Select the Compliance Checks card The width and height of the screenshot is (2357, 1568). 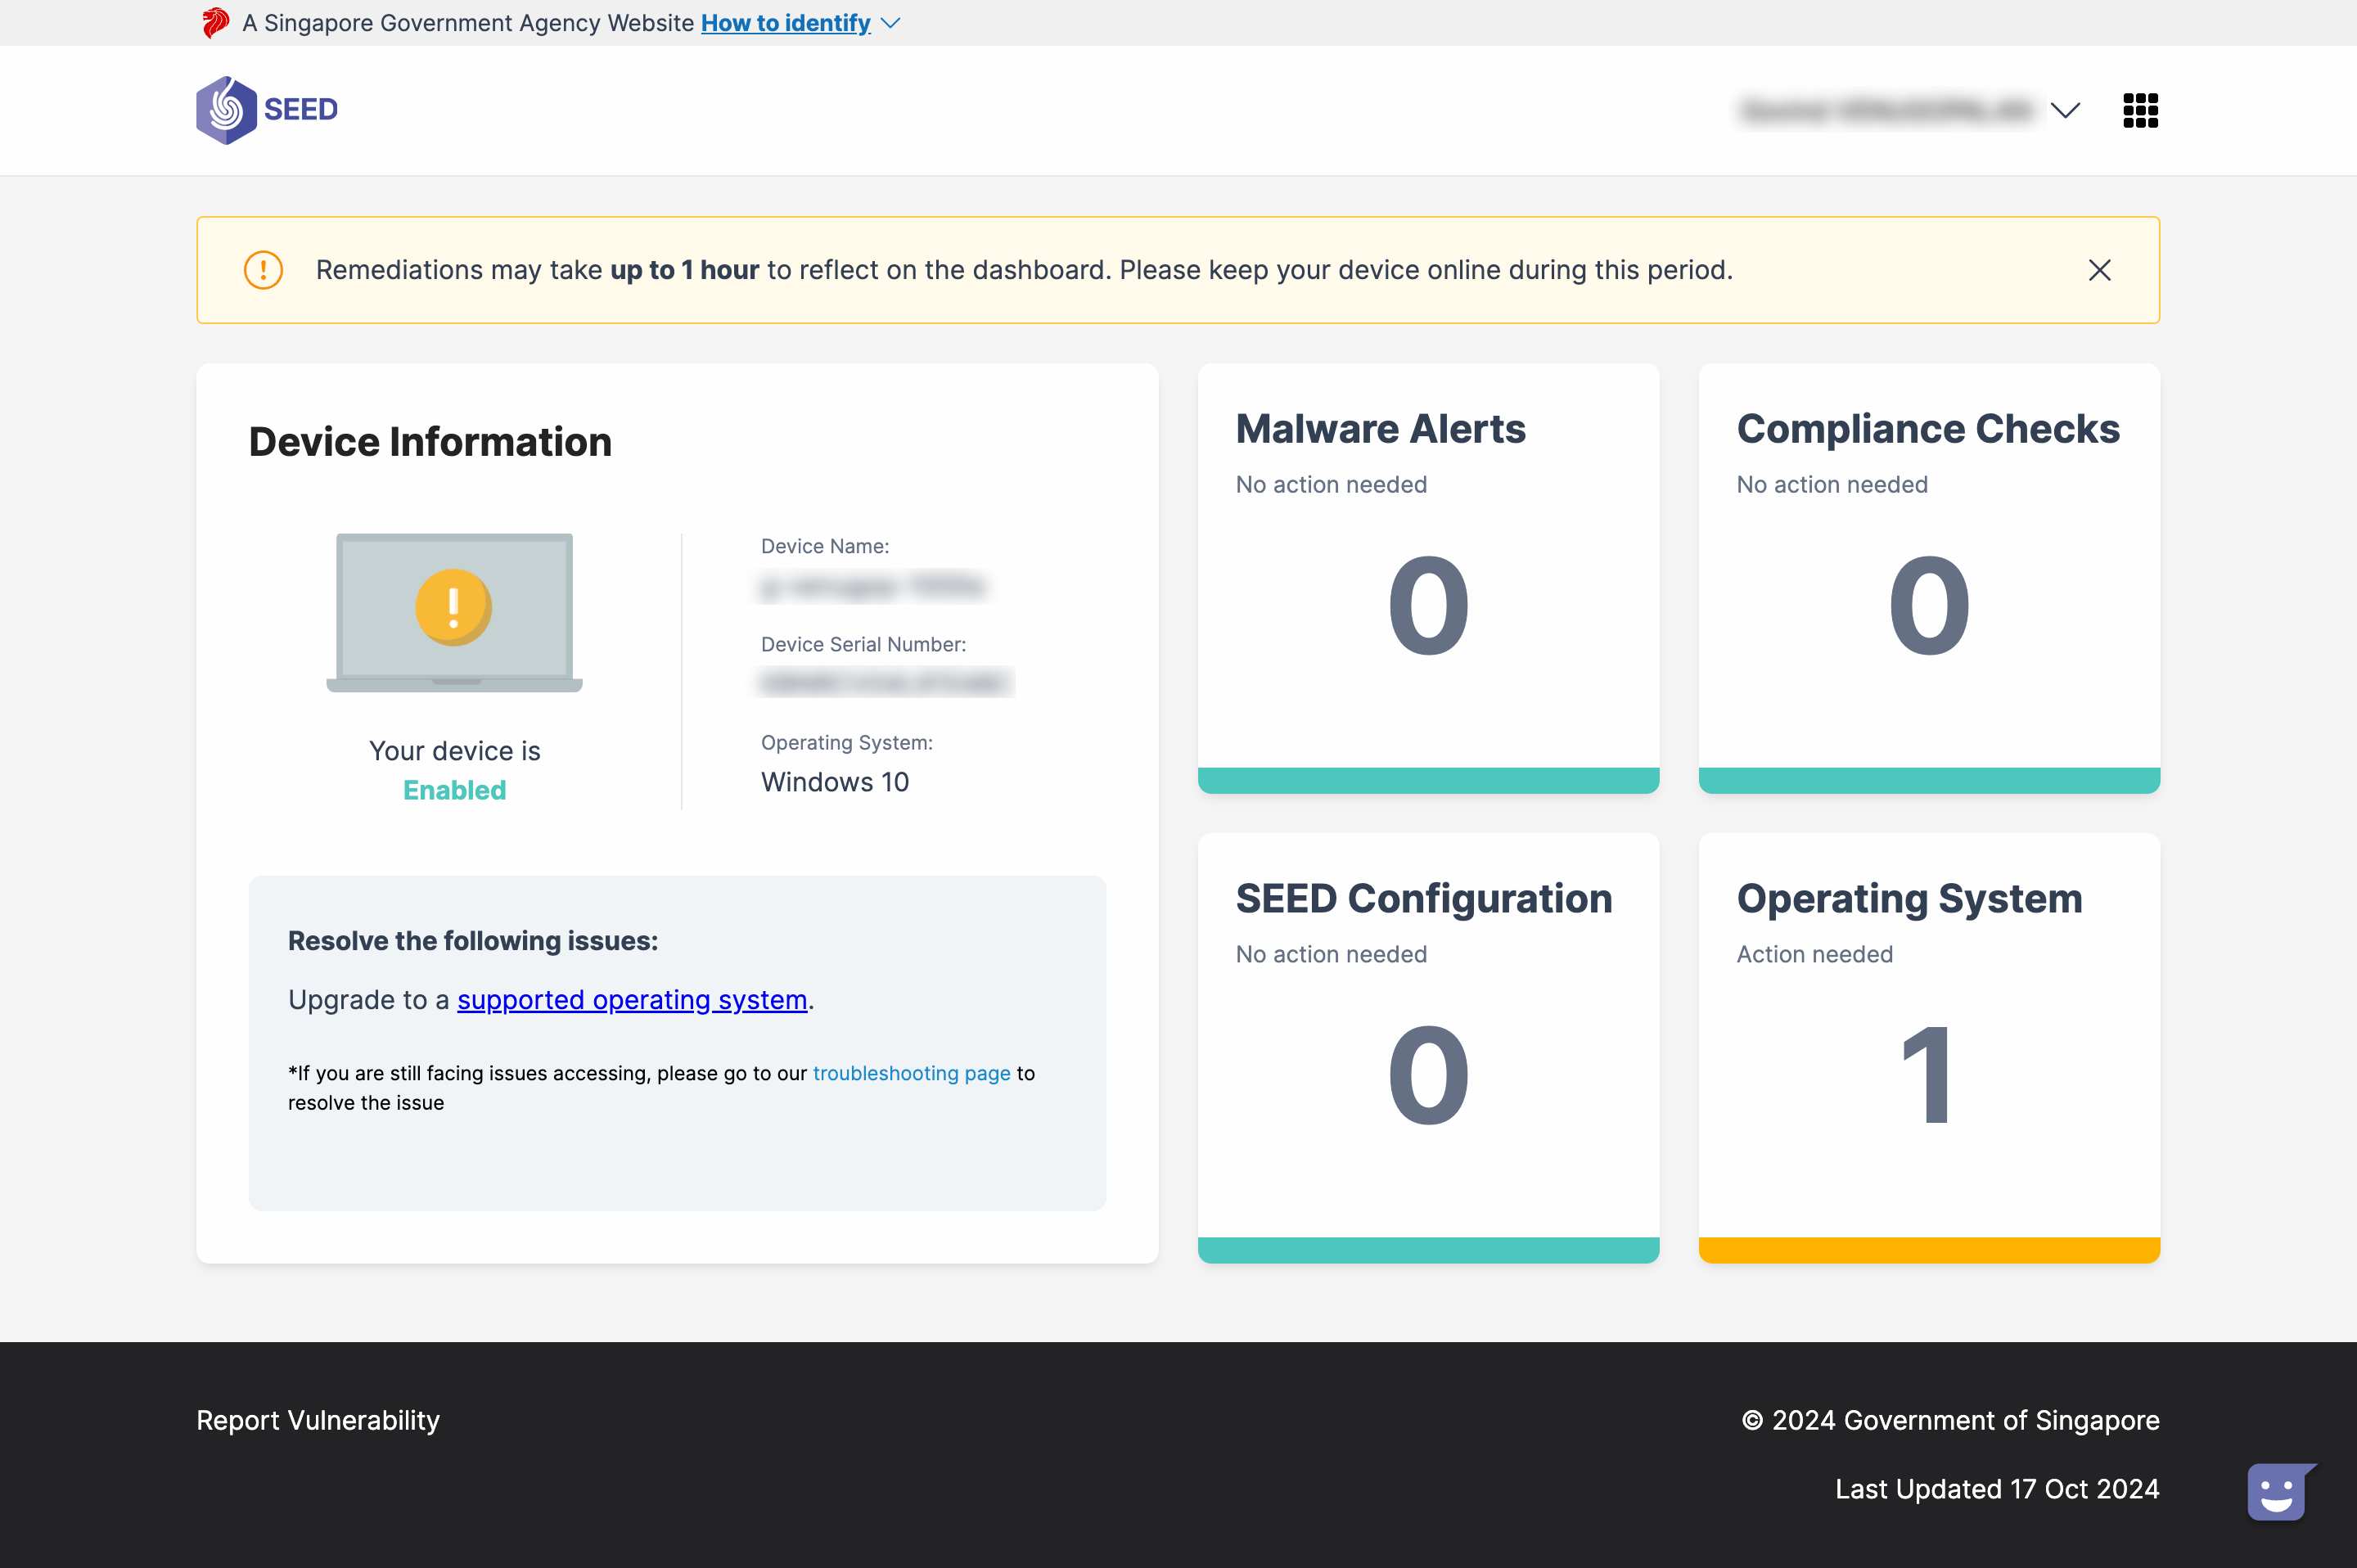click(x=1928, y=577)
